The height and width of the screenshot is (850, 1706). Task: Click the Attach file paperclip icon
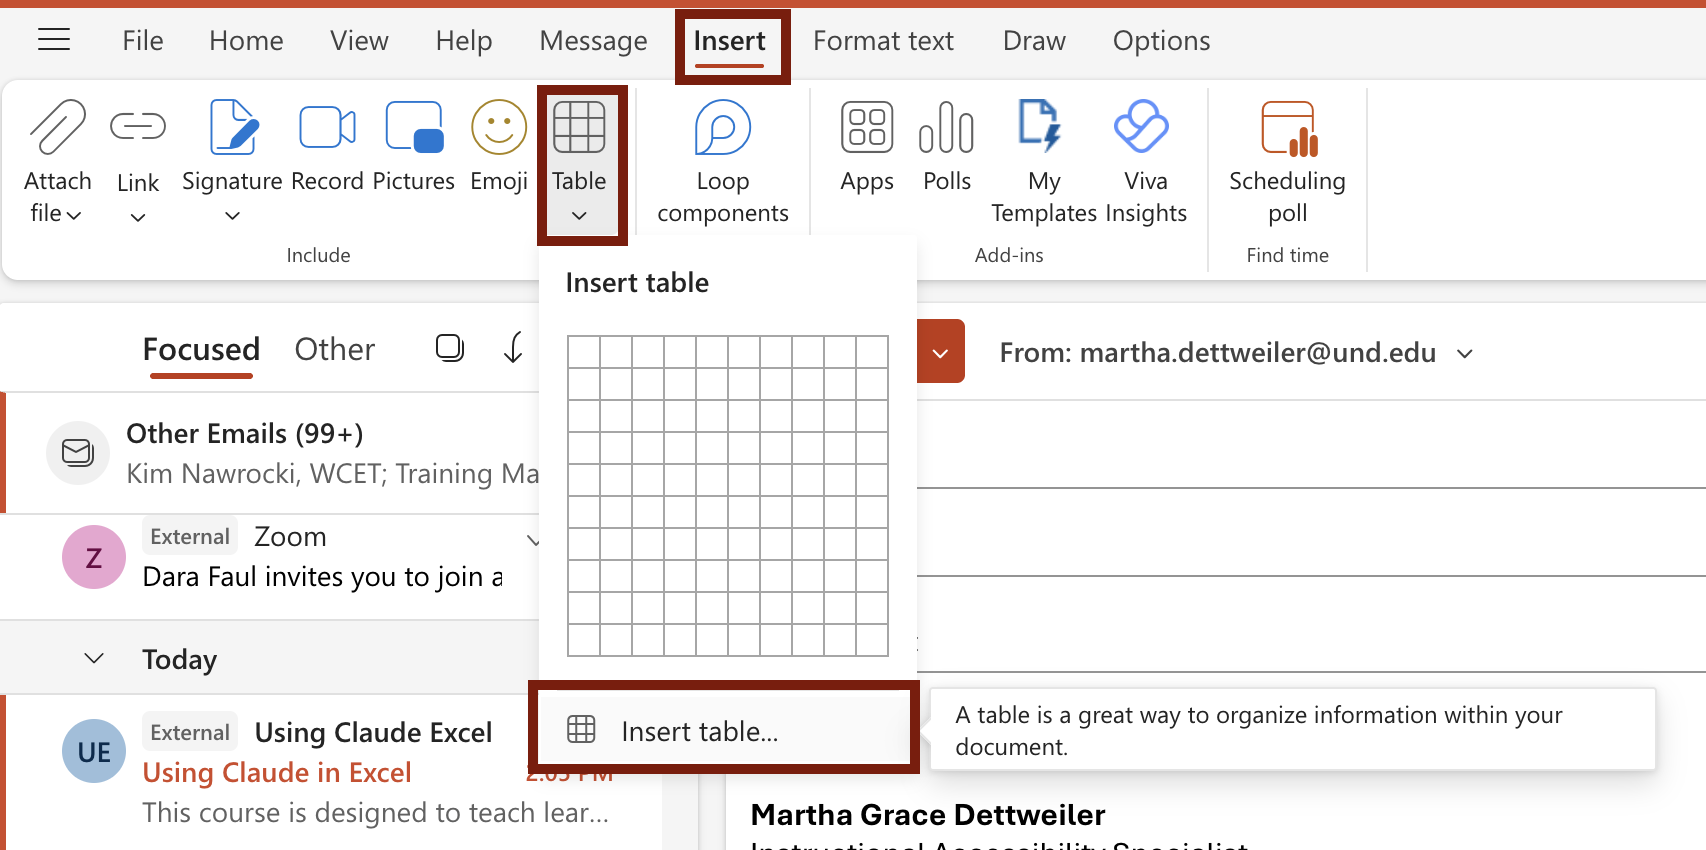58,127
